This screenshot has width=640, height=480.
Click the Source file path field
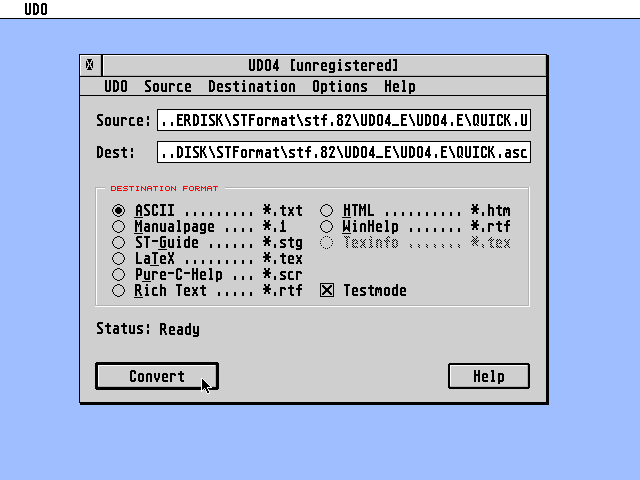(x=344, y=120)
